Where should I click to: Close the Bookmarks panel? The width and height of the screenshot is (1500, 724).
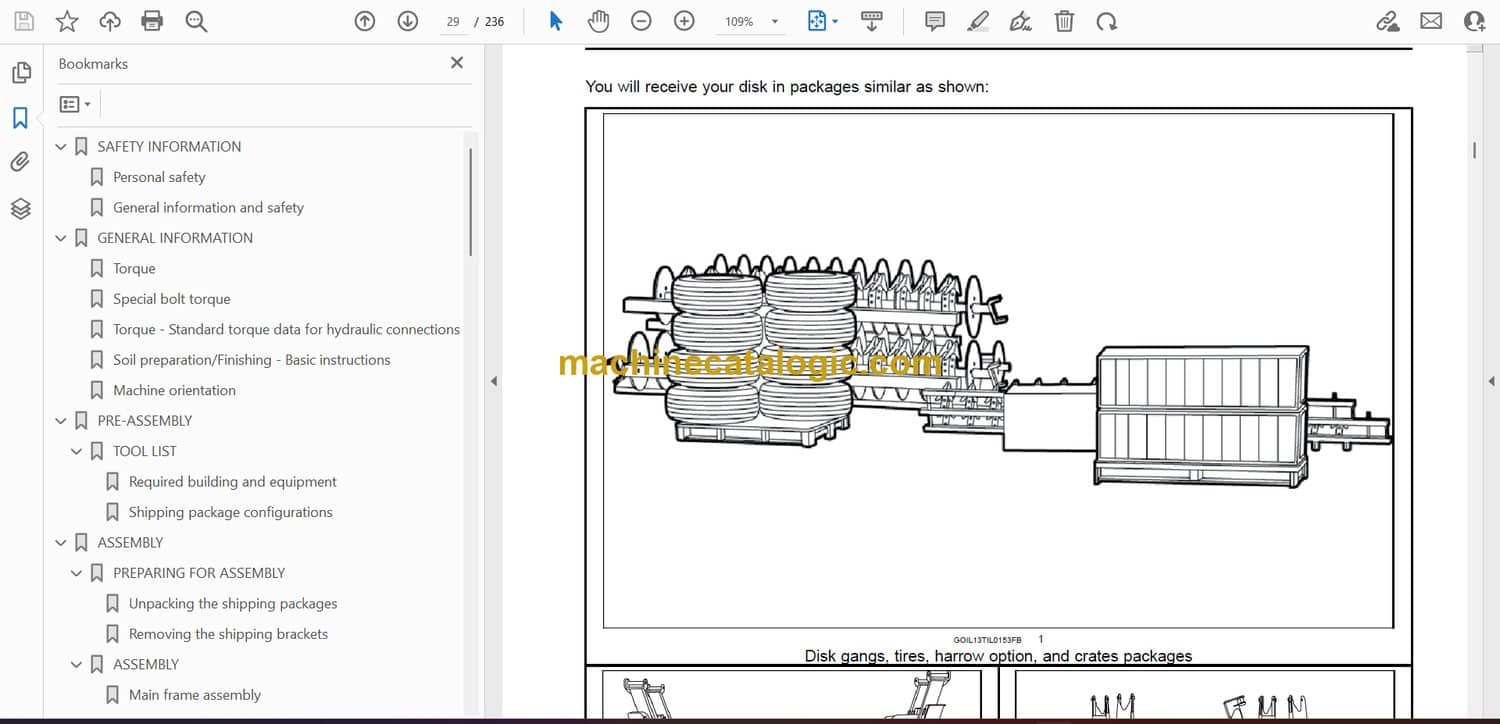(457, 63)
